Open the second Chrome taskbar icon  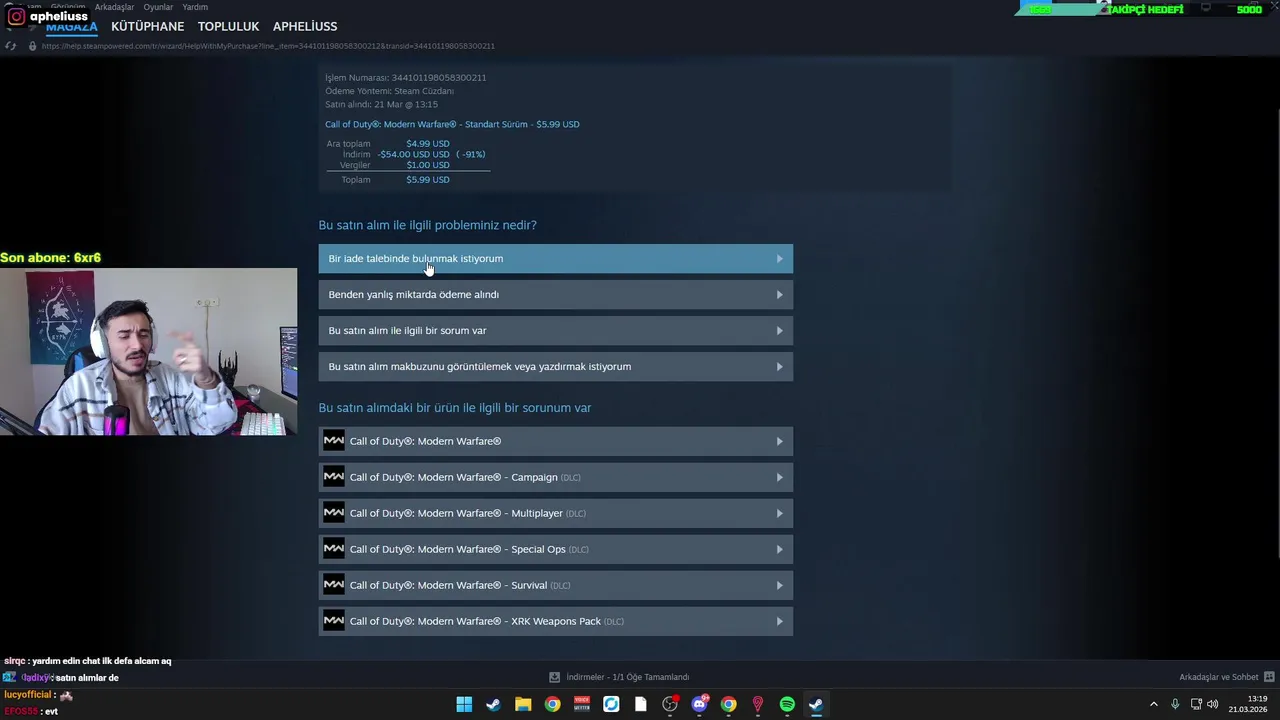point(728,704)
